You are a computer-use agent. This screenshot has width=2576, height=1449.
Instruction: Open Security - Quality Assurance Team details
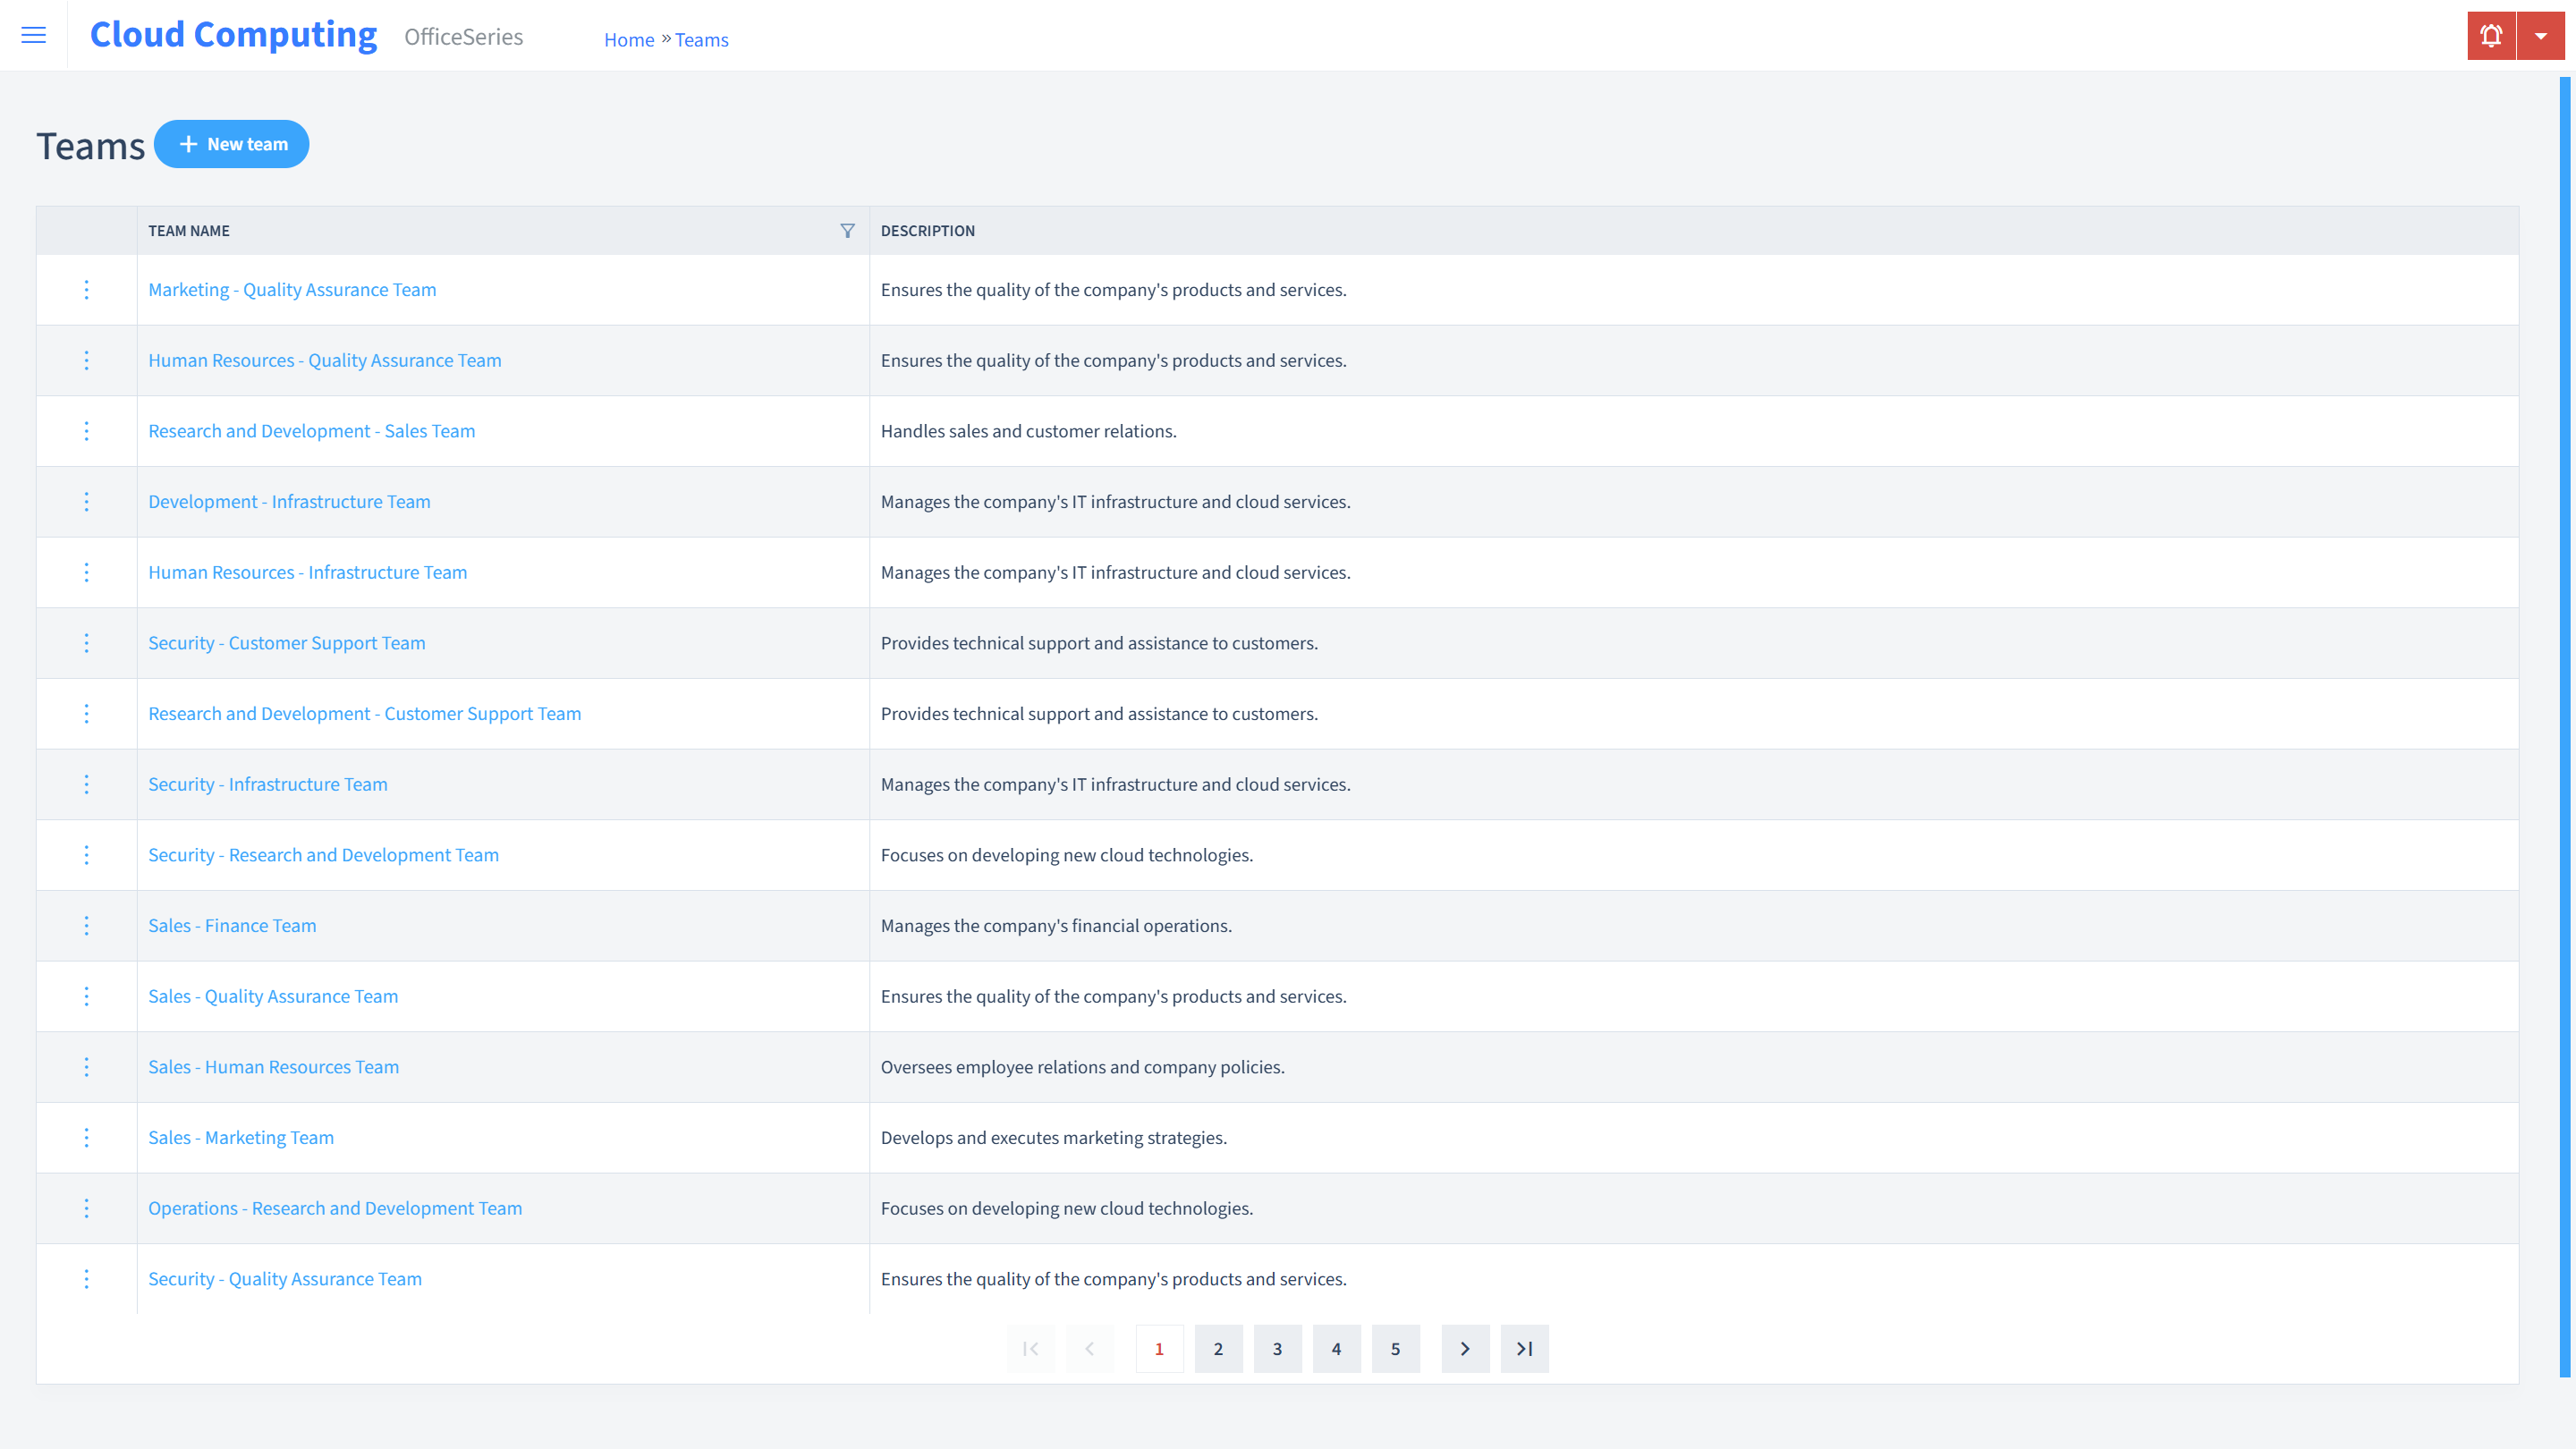tap(284, 1277)
